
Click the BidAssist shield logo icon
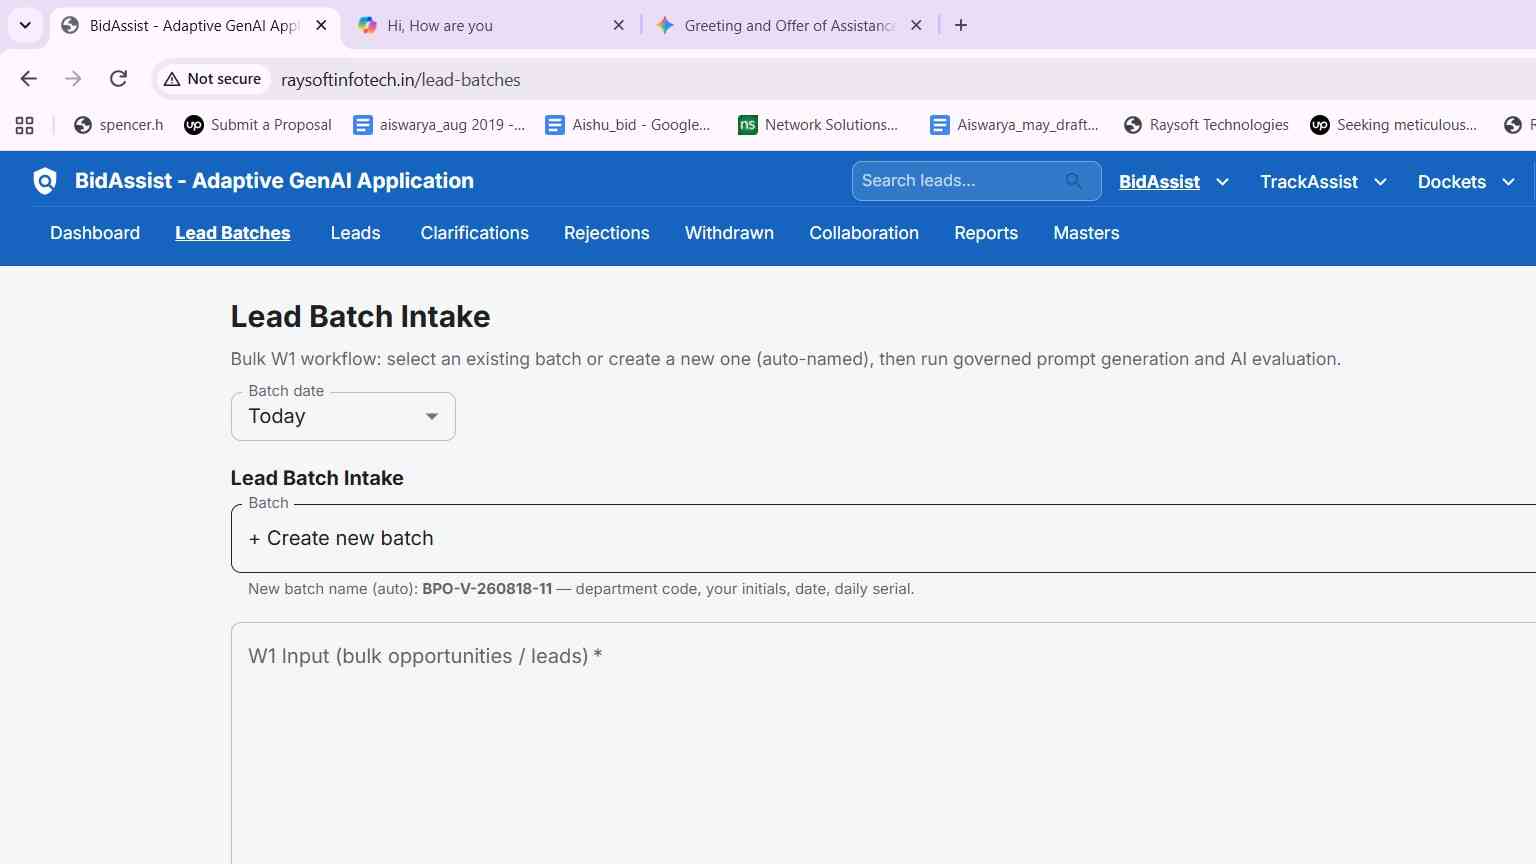[x=45, y=181]
